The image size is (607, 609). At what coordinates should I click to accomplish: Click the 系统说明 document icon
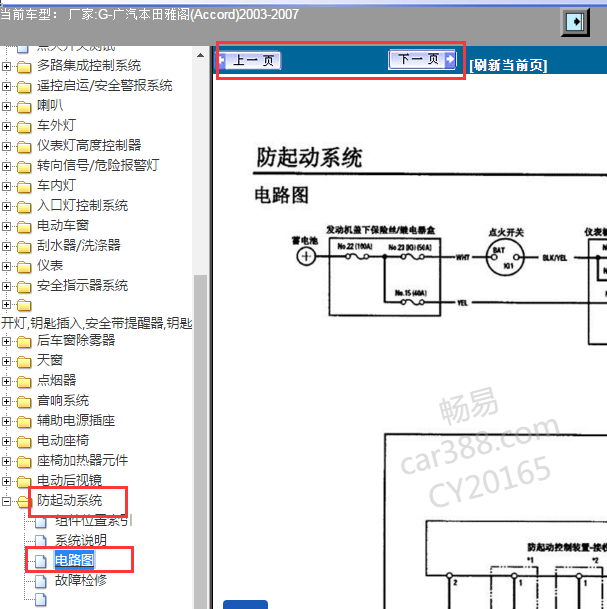[41, 541]
